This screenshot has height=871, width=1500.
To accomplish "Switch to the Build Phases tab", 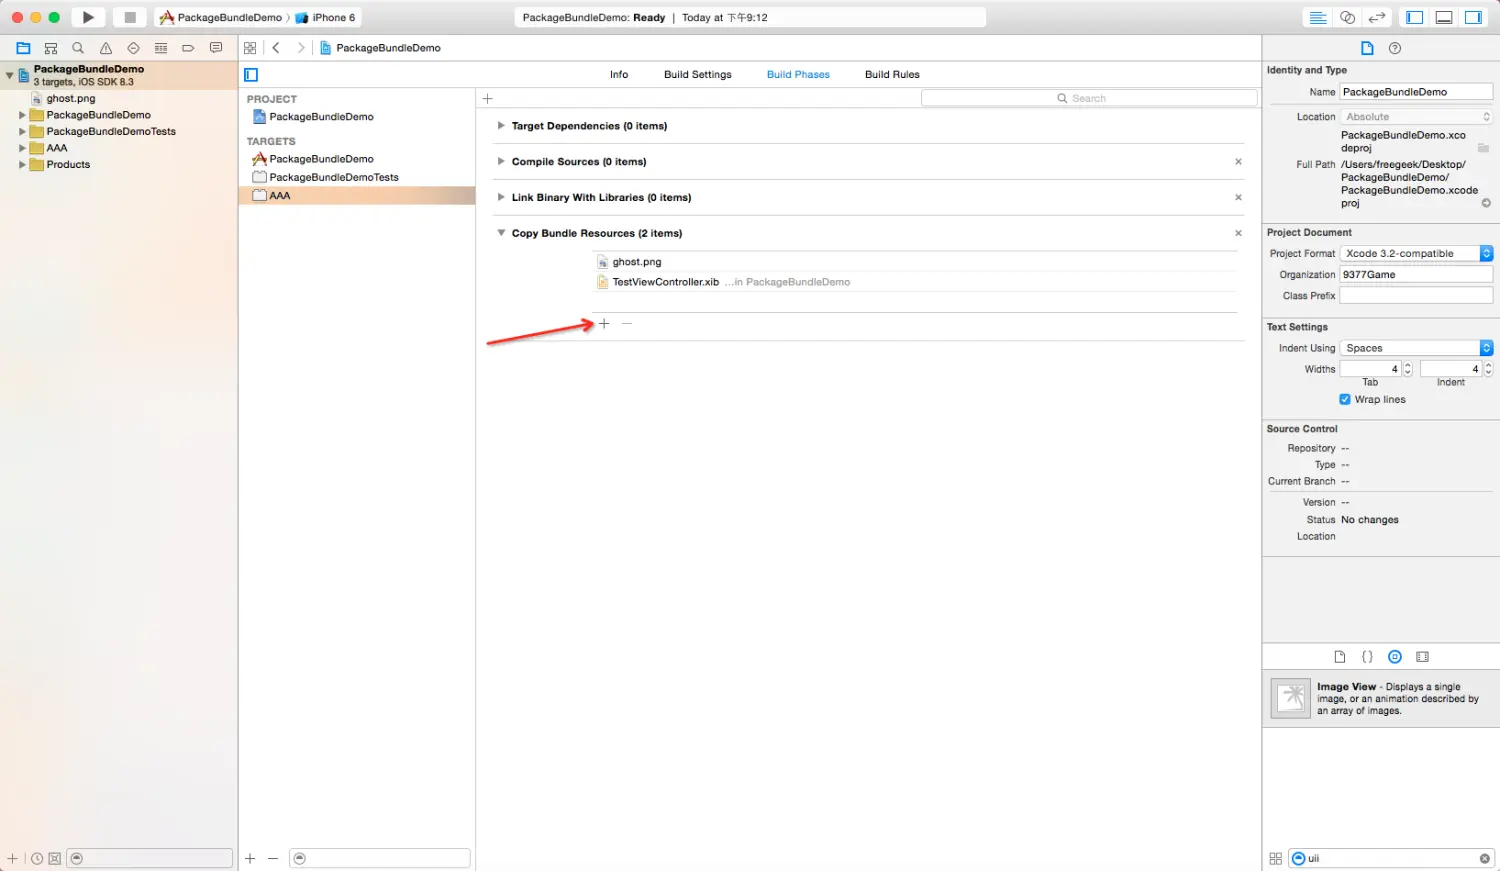I will click(798, 75).
